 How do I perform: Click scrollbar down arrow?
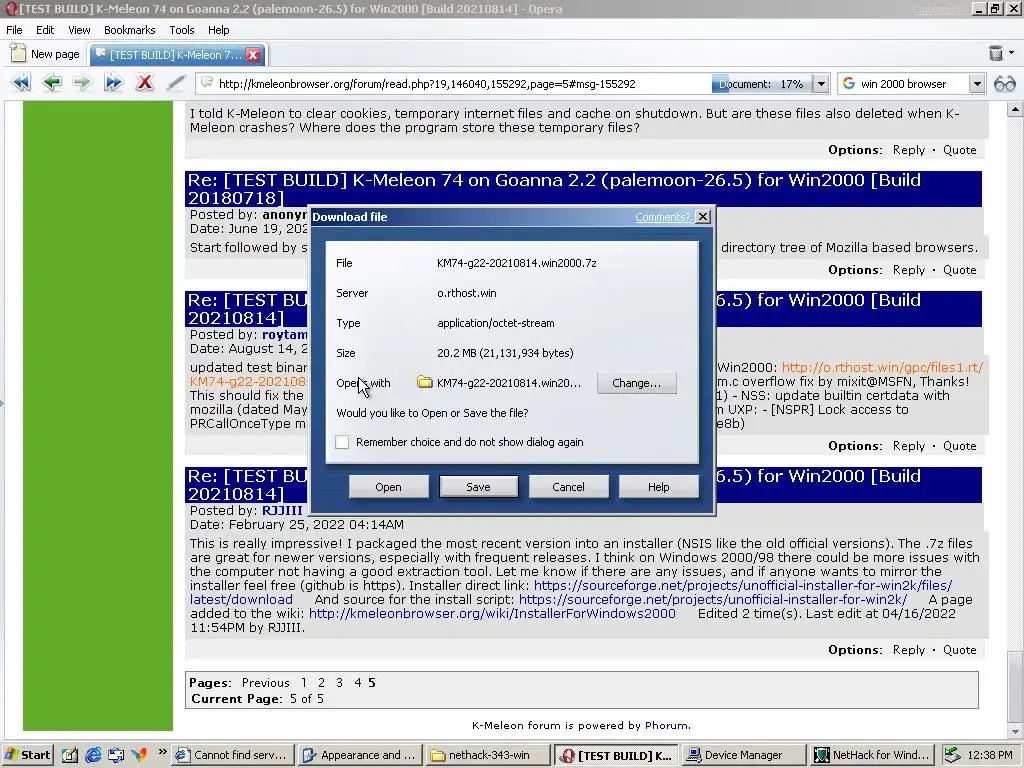(x=1016, y=732)
